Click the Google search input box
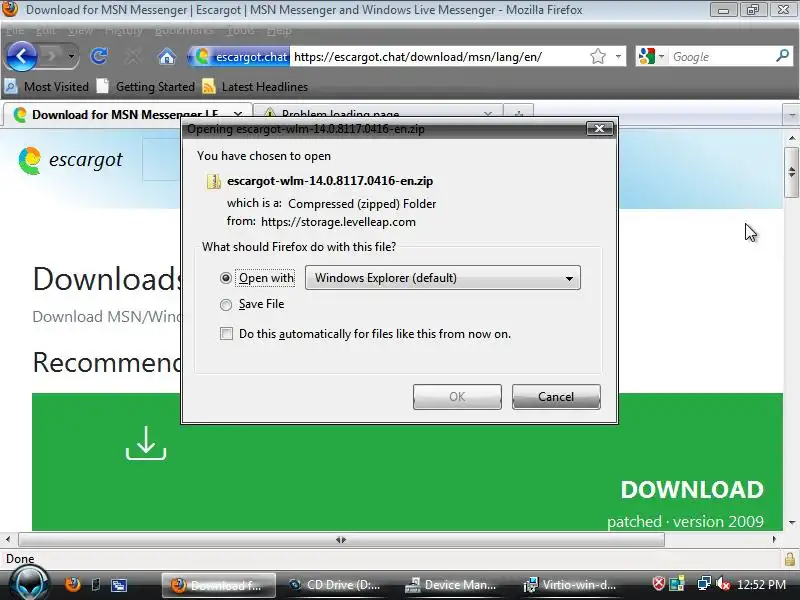Viewport: 800px width, 600px height. 722,56
